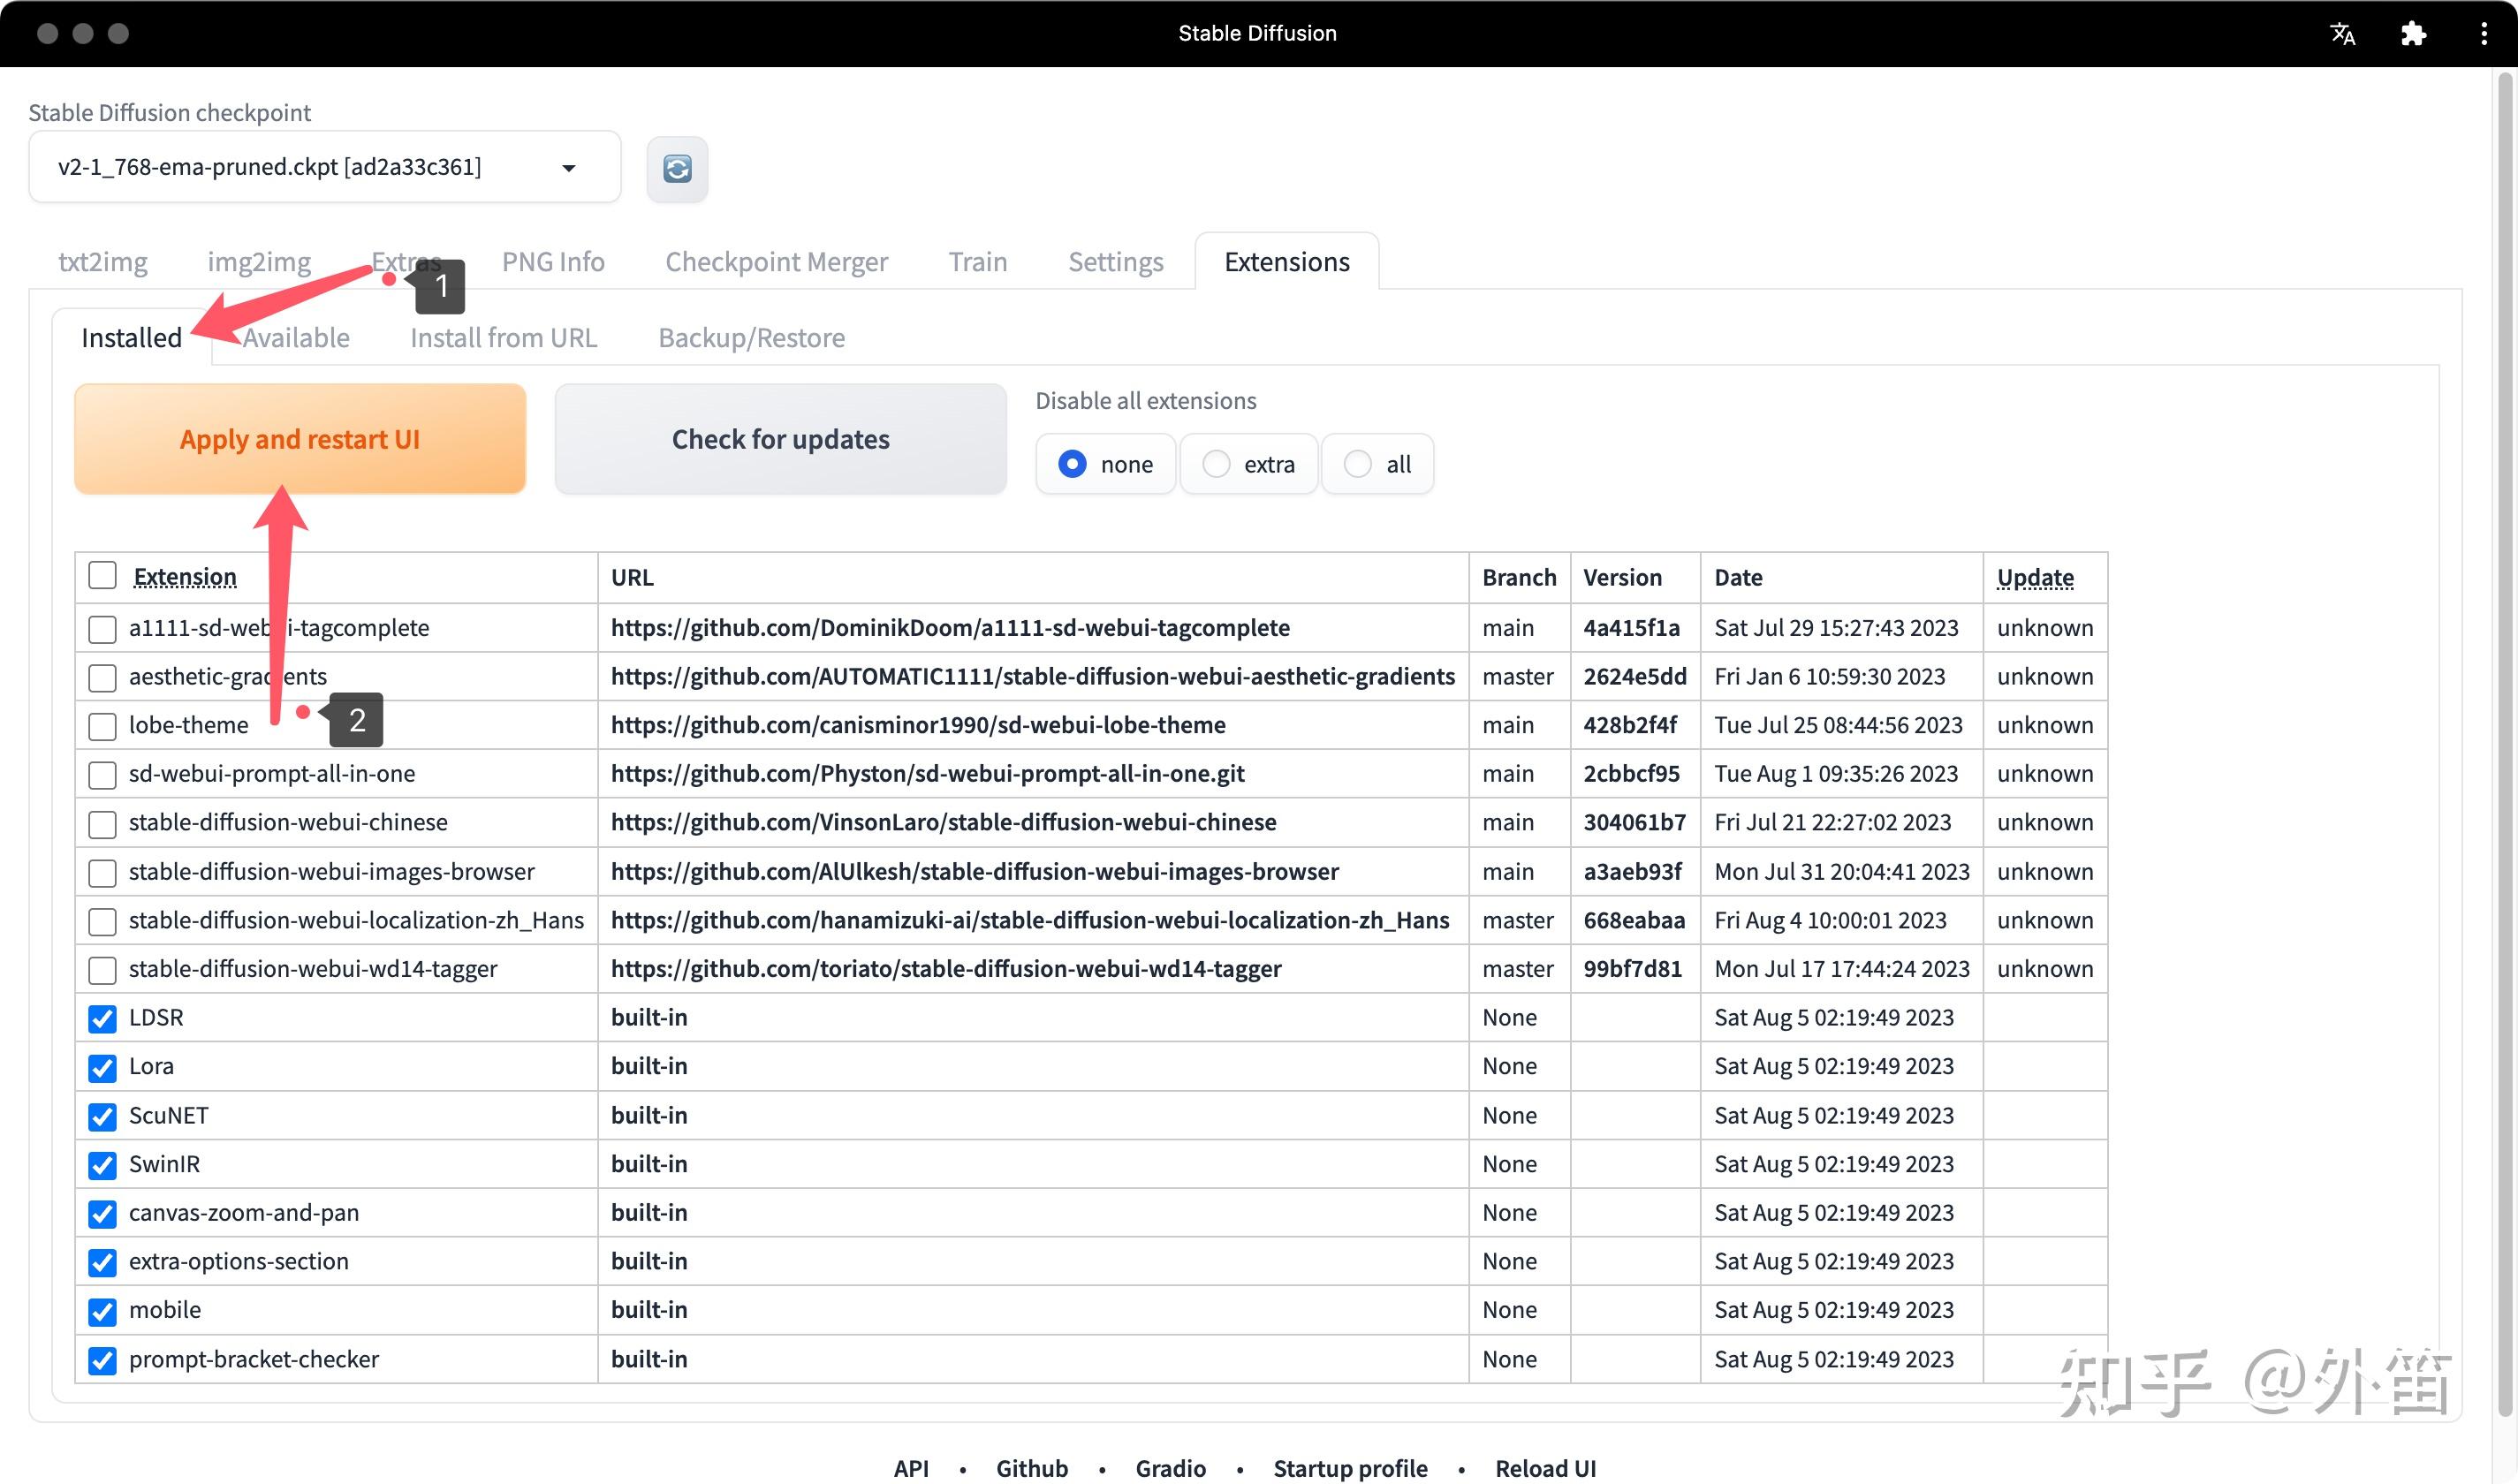Click the translate icon in title bar

(2342, 33)
